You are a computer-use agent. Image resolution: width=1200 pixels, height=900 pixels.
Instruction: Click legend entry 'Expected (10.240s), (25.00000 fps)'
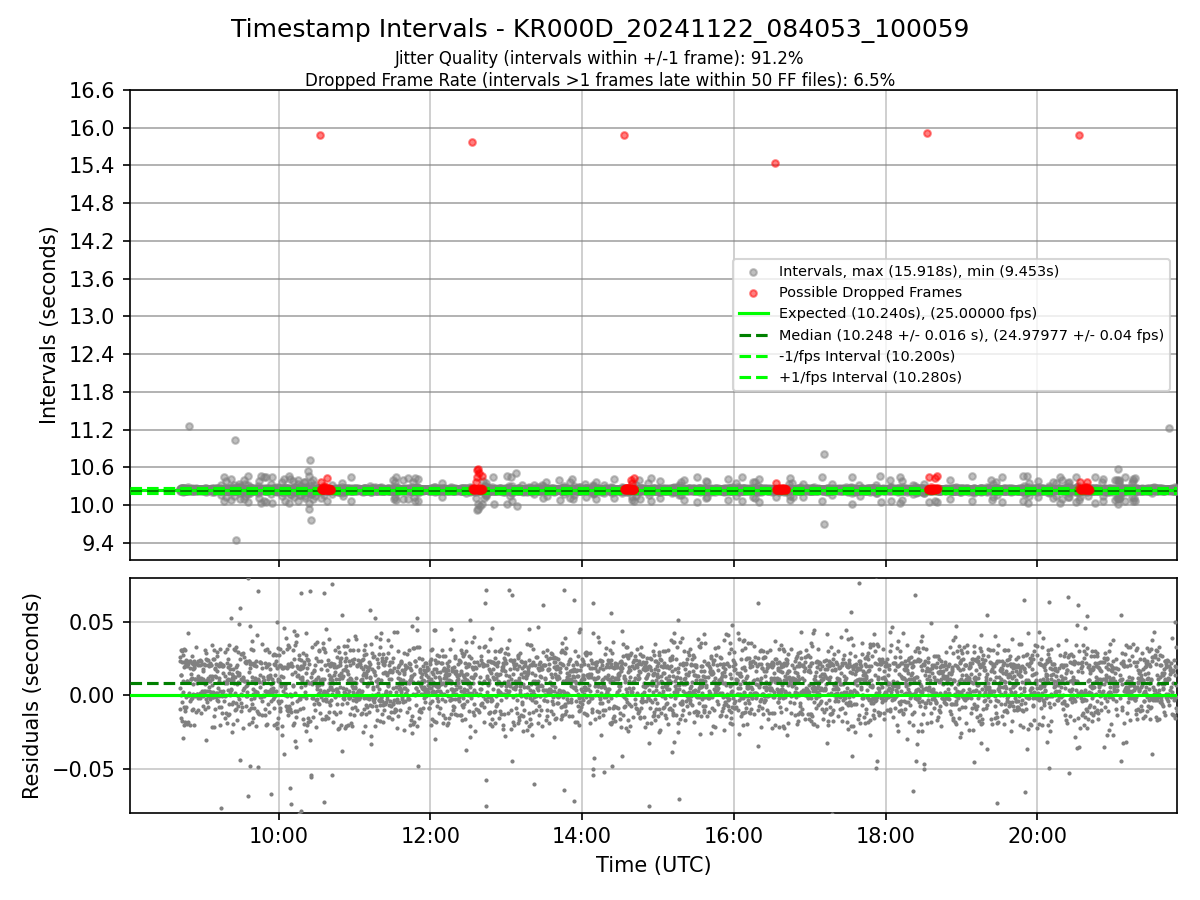click(907, 313)
